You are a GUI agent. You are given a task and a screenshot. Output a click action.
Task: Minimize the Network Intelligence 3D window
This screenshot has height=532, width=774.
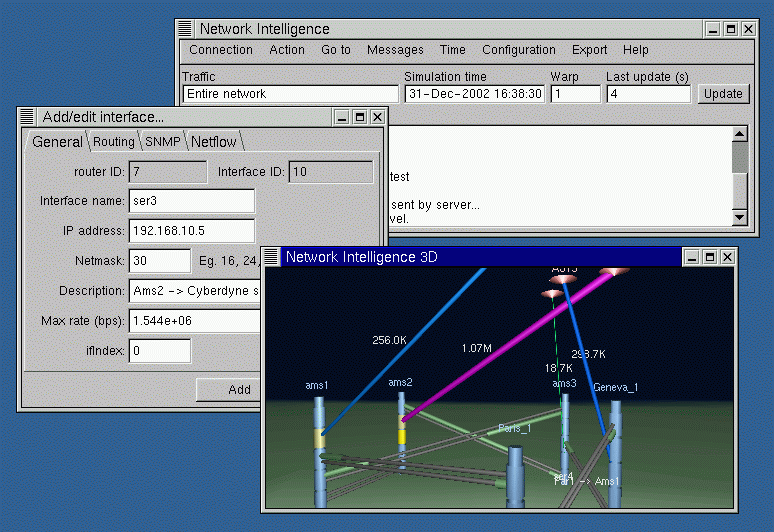click(692, 257)
